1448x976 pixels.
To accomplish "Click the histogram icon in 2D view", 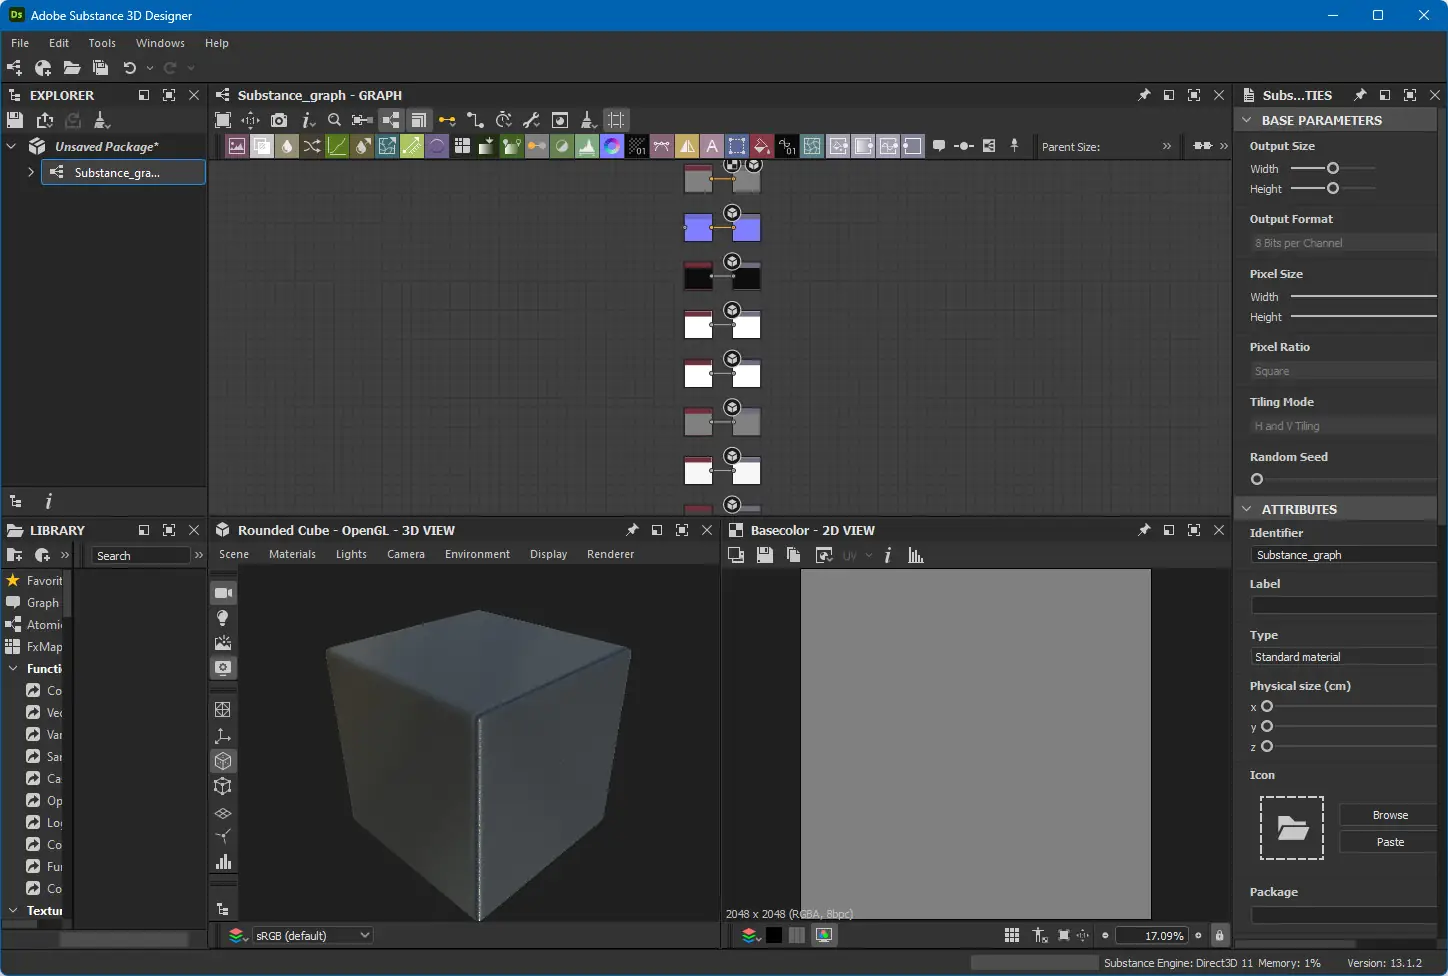I will click(916, 555).
